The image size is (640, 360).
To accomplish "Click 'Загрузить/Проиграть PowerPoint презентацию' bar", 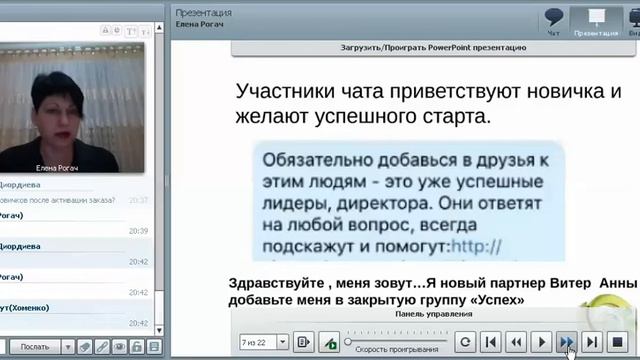I will pyautogui.click(x=433, y=48).
